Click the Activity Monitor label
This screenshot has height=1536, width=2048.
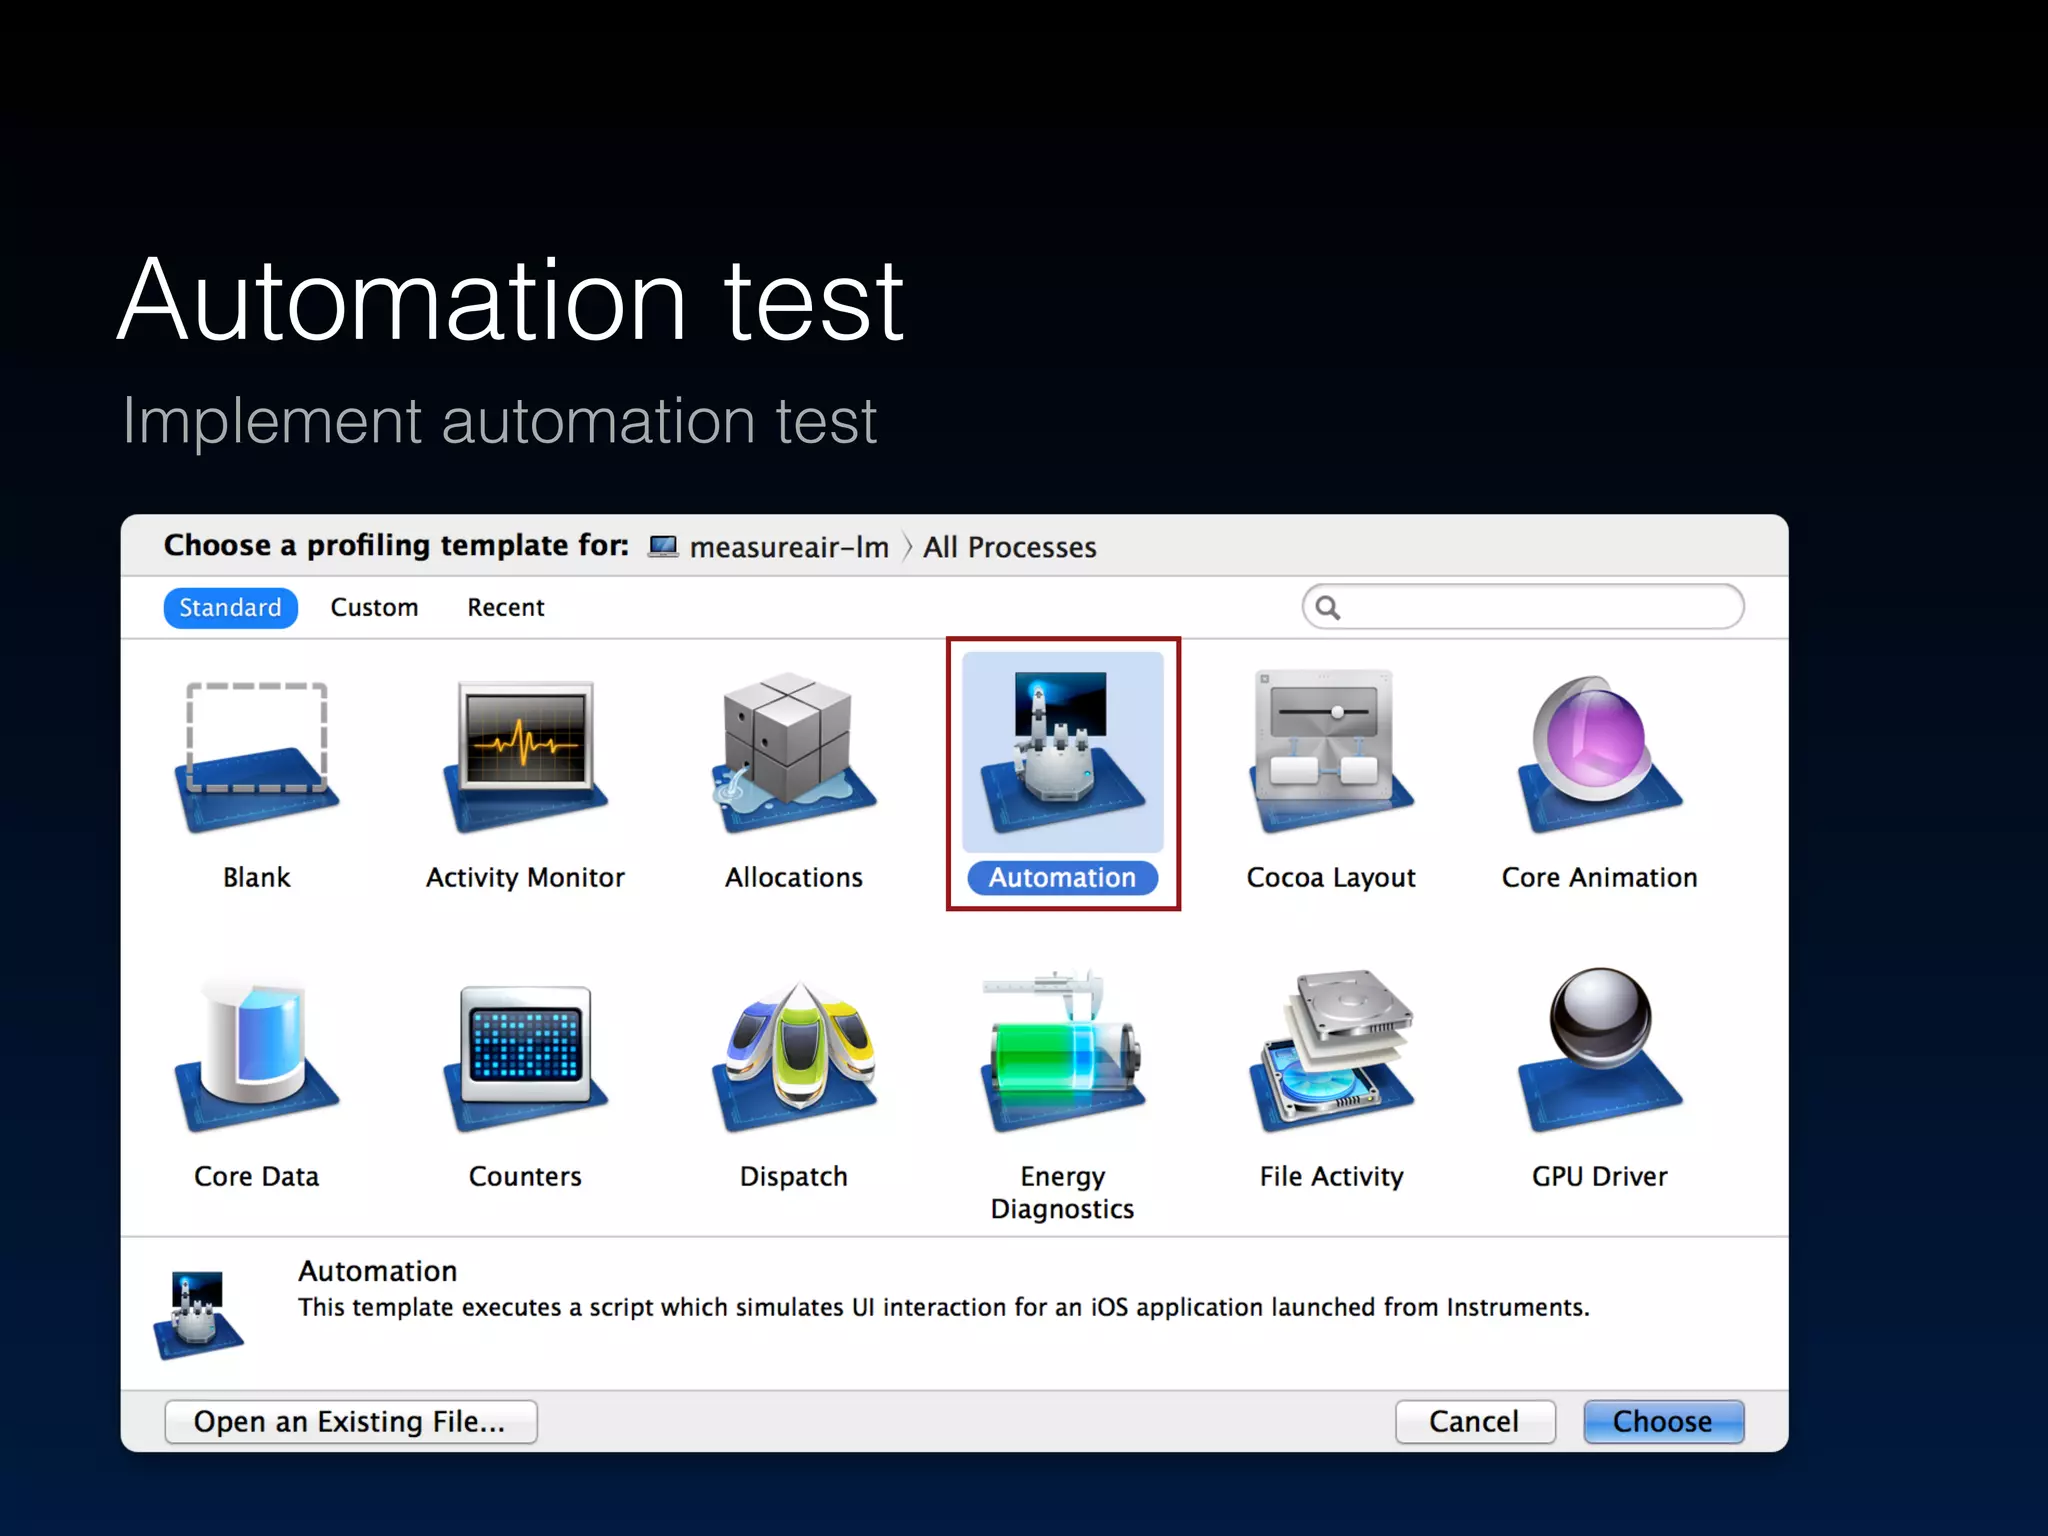(x=526, y=877)
